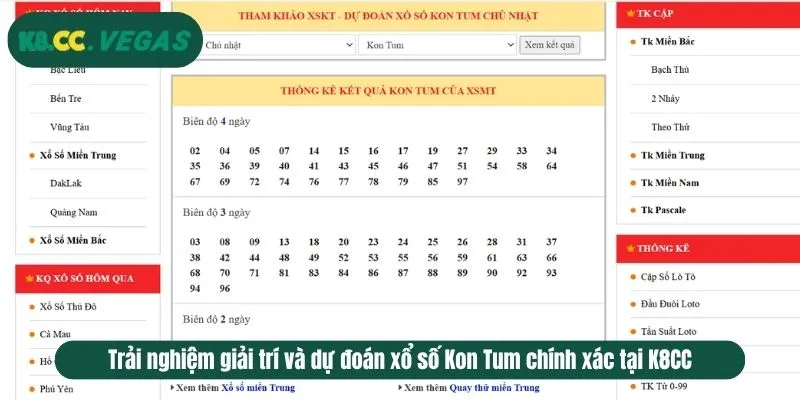Open the Cà Mau results link

coord(55,335)
